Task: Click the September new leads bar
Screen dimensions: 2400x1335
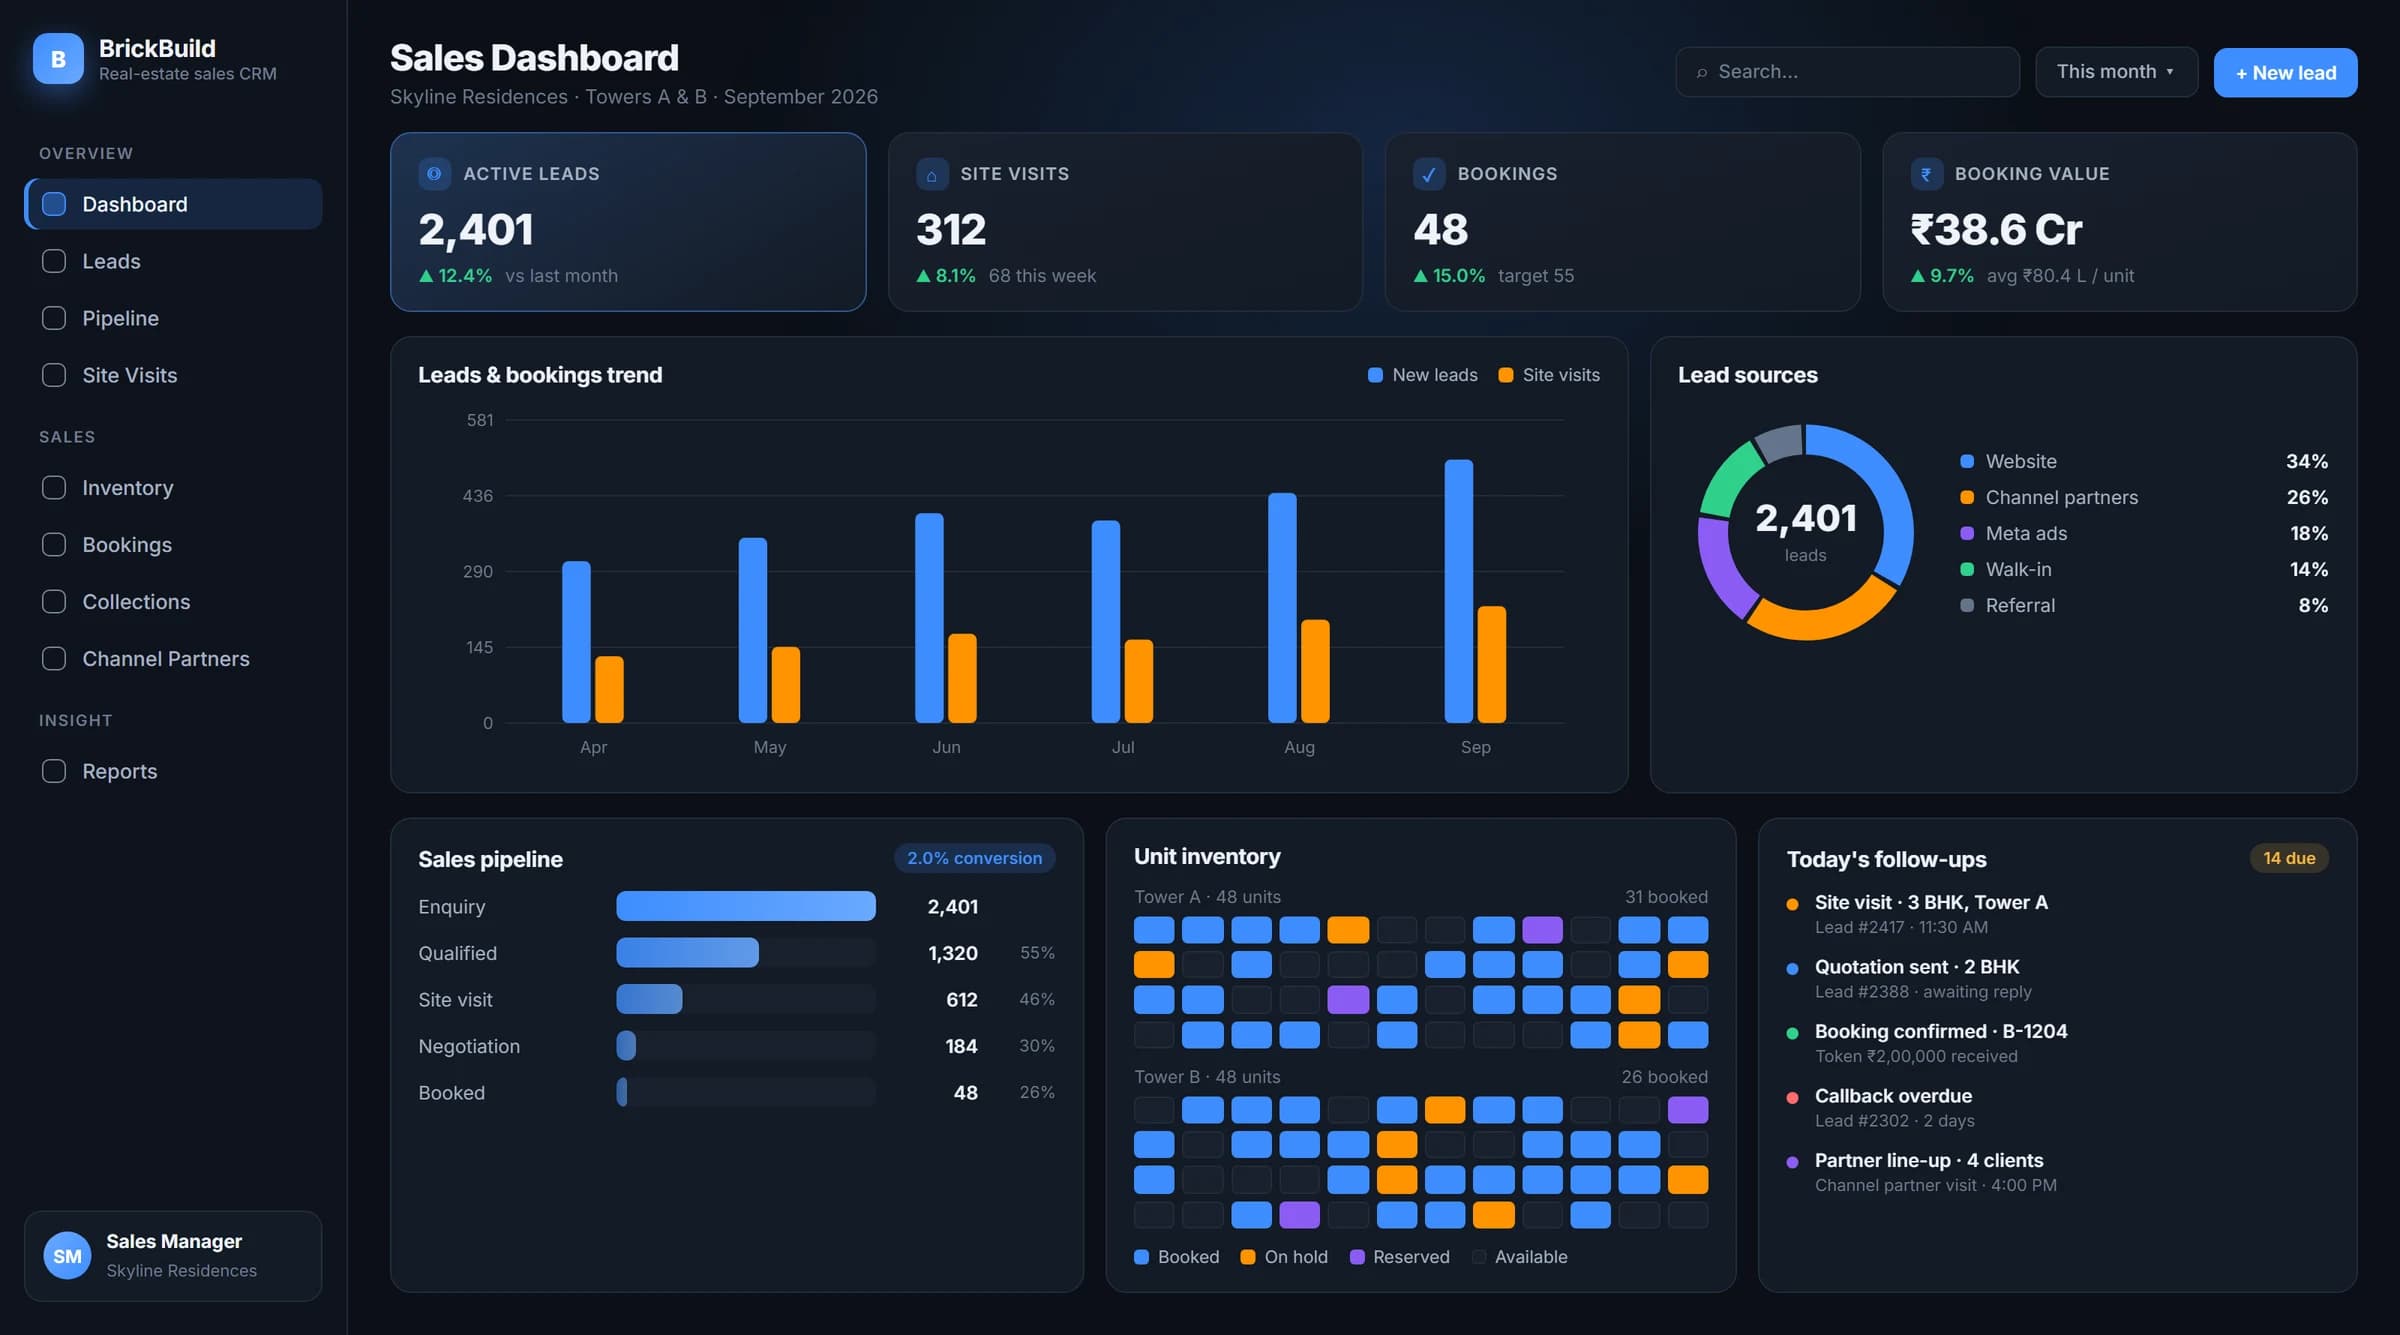Action: click(1459, 591)
